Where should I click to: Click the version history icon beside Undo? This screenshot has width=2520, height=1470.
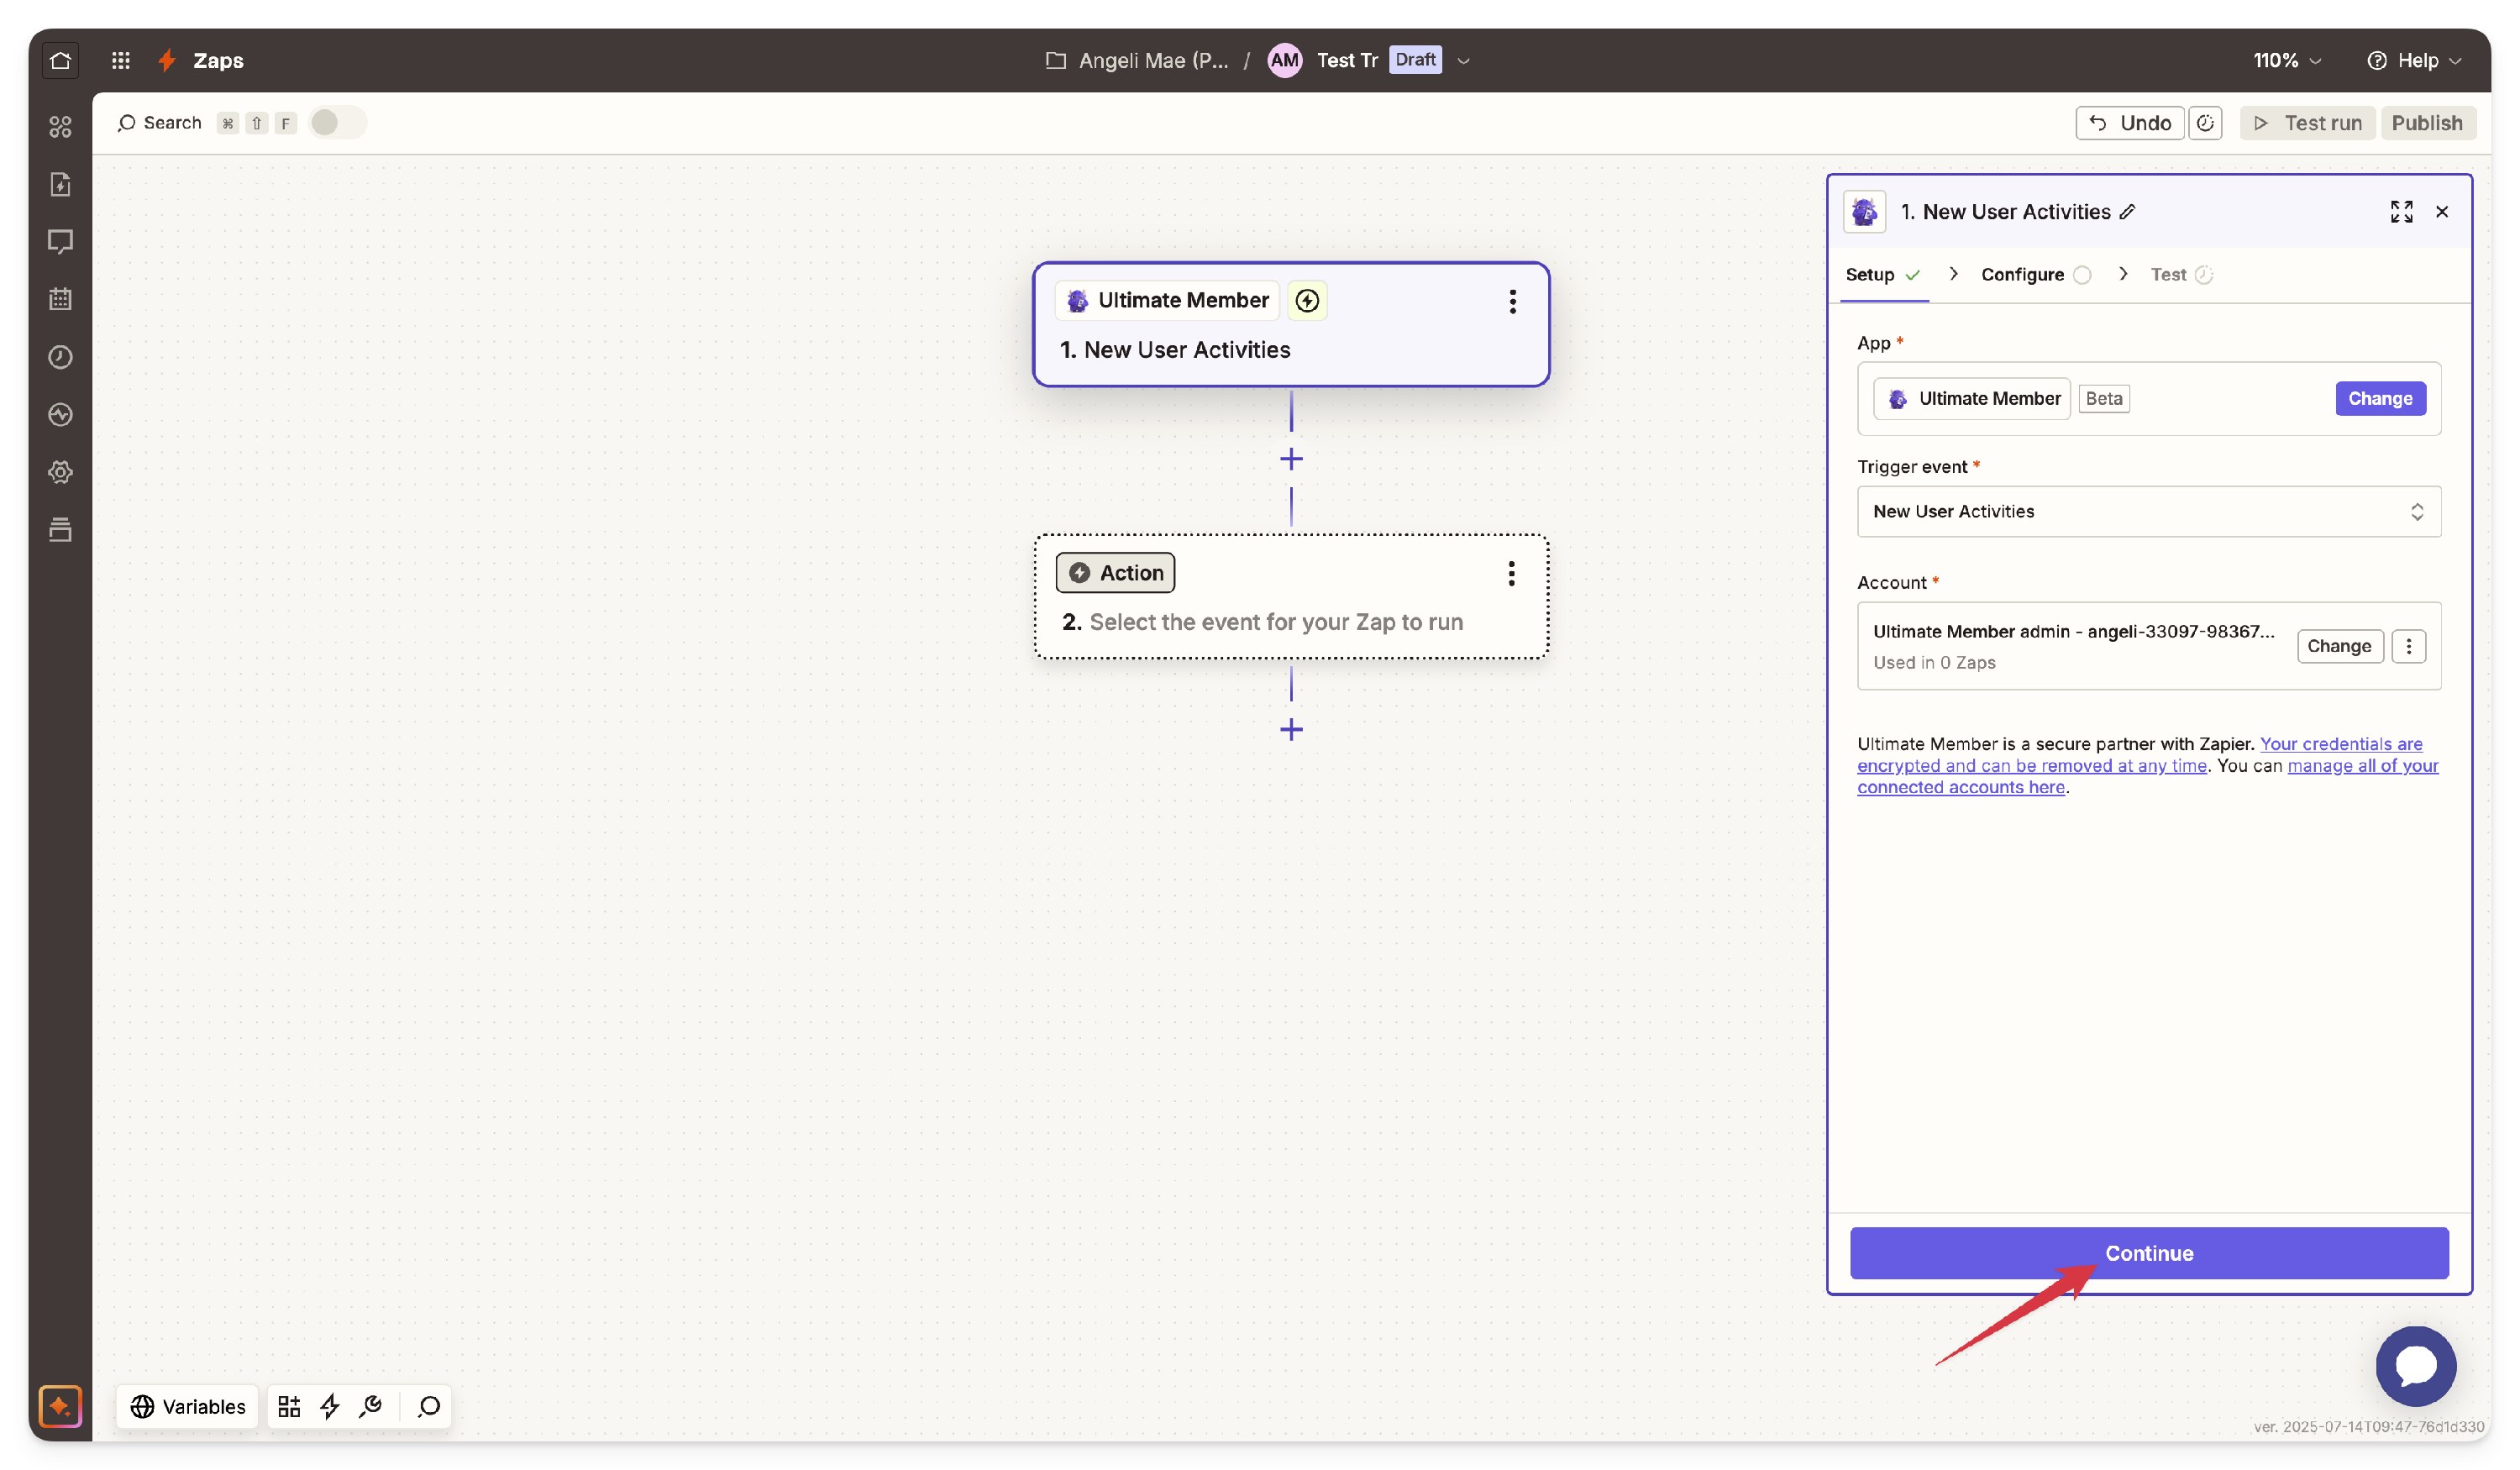pyautogui.click(x=2205, y=123)
